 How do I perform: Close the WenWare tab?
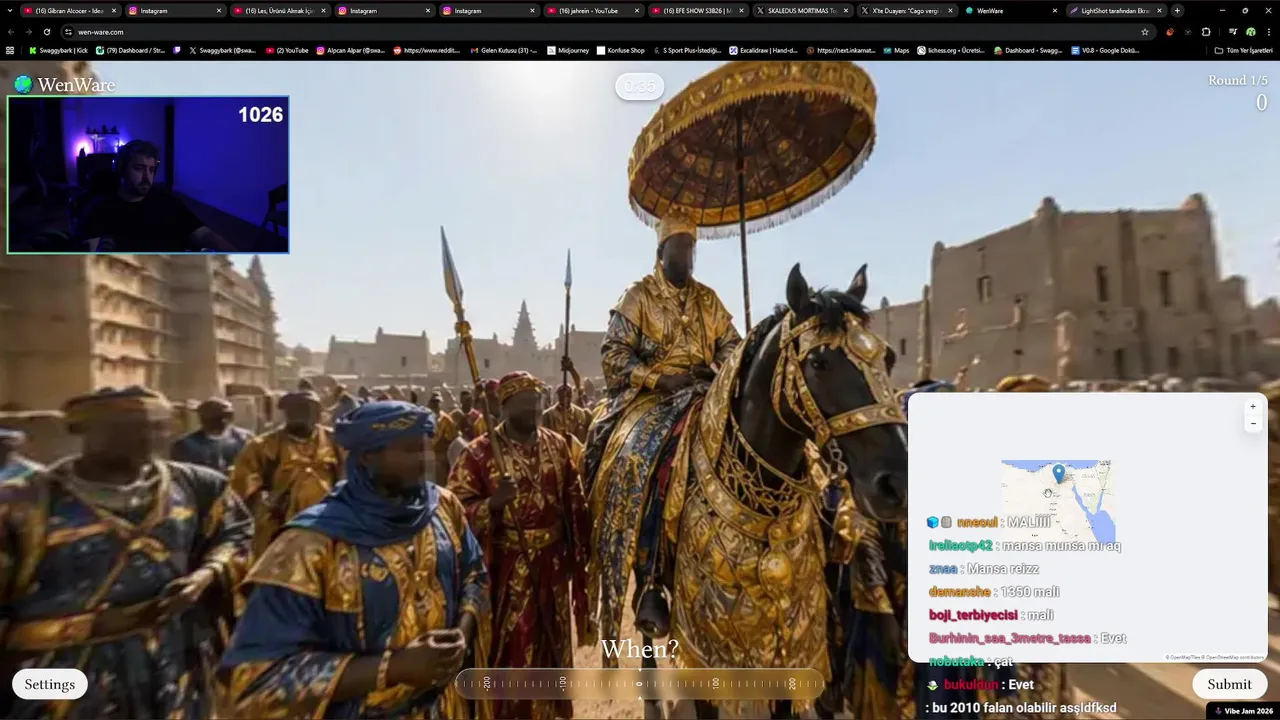tap(1054, 11)
